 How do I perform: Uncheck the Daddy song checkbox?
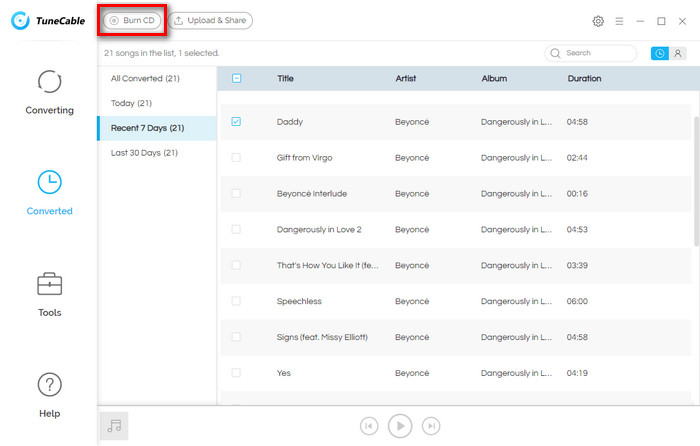pos(236,121)
